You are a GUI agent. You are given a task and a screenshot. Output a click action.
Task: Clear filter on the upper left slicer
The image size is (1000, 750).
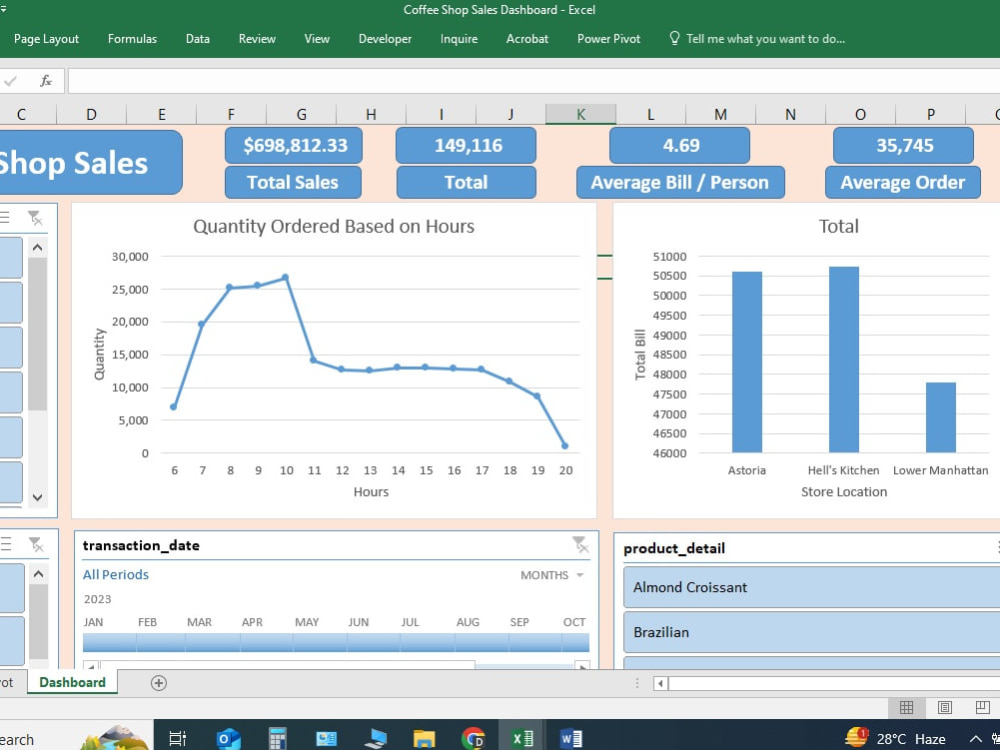tap(36, 219)
